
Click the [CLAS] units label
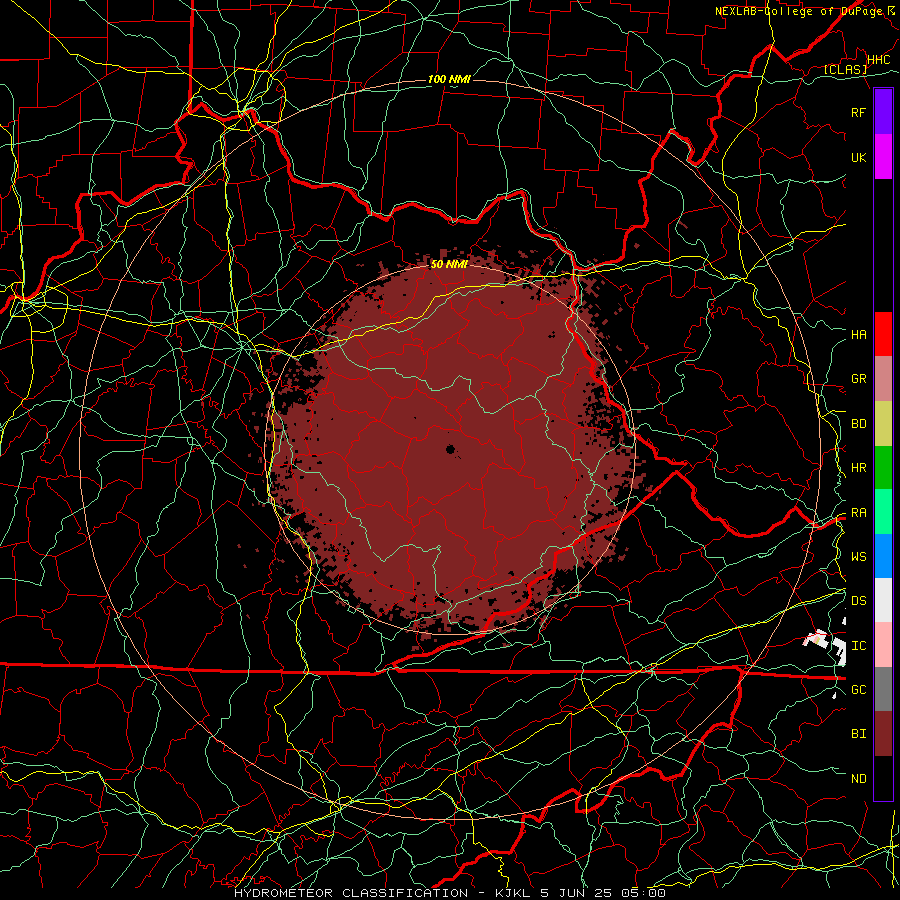pyautogui.click(x=845, y=69)
